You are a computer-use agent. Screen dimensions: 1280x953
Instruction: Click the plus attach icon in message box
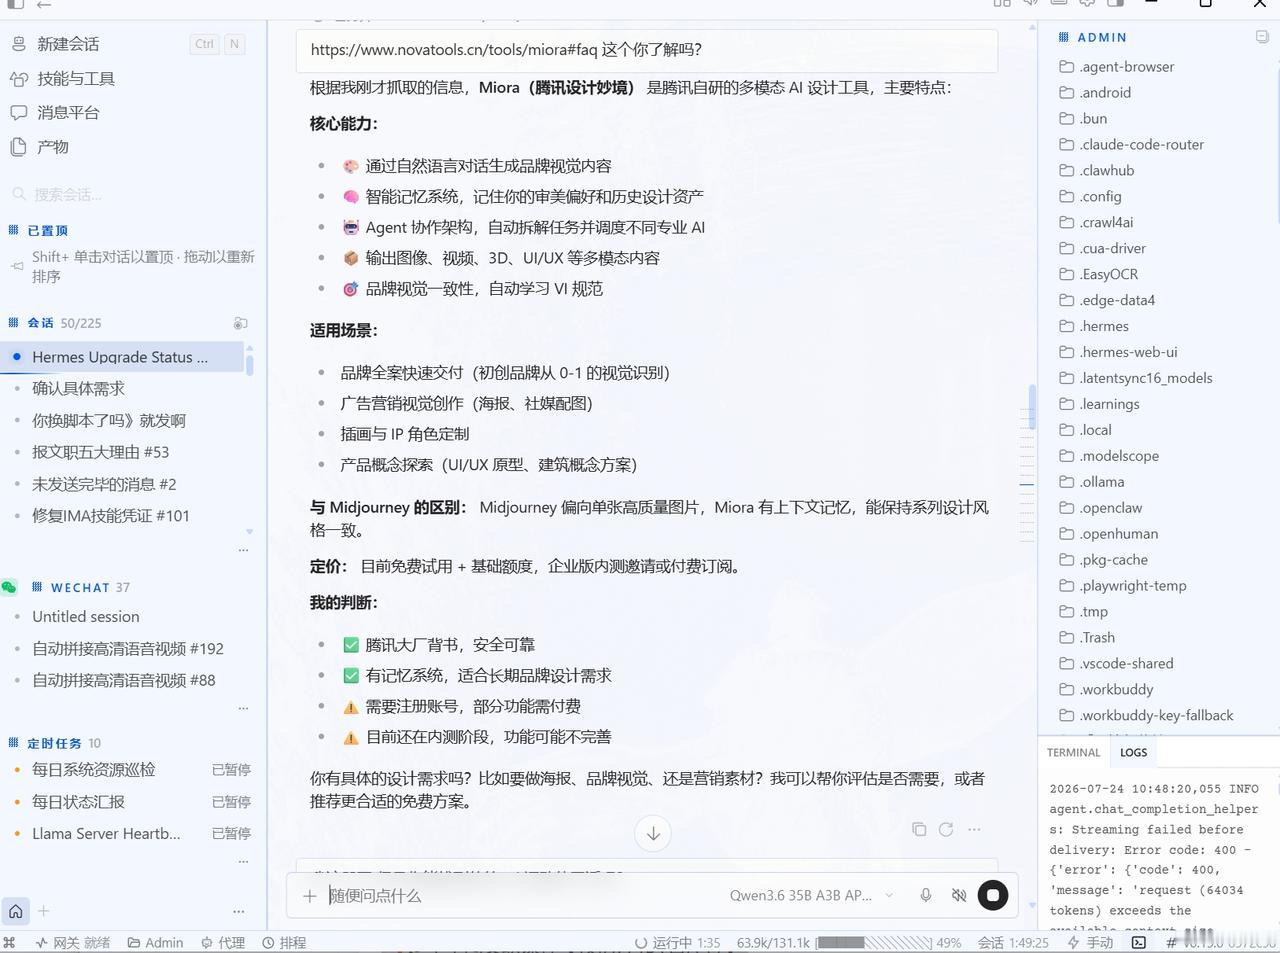pyautogui.click(x=310, y=896)
